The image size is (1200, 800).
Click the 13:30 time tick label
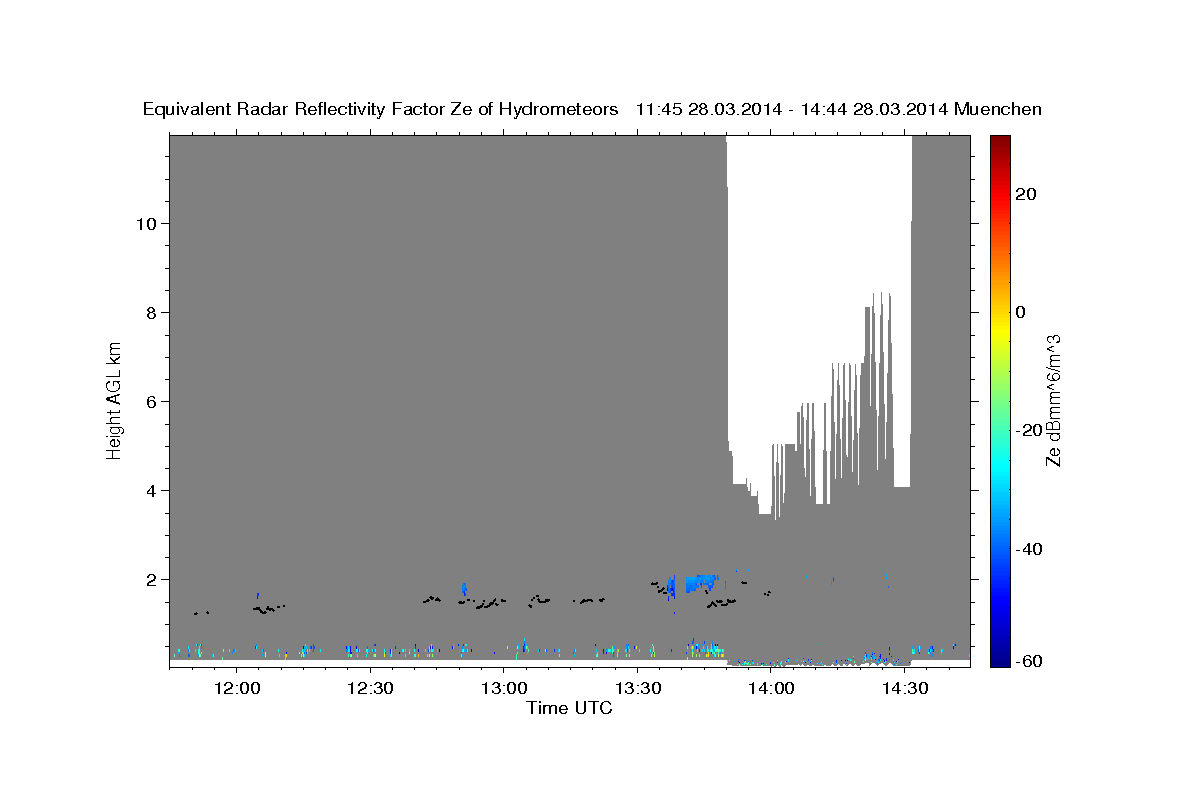point(638,689)
